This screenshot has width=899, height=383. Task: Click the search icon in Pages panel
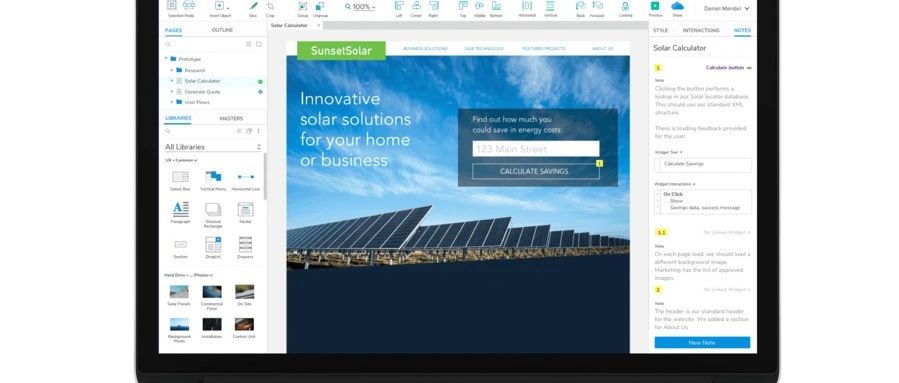[168, 44]
